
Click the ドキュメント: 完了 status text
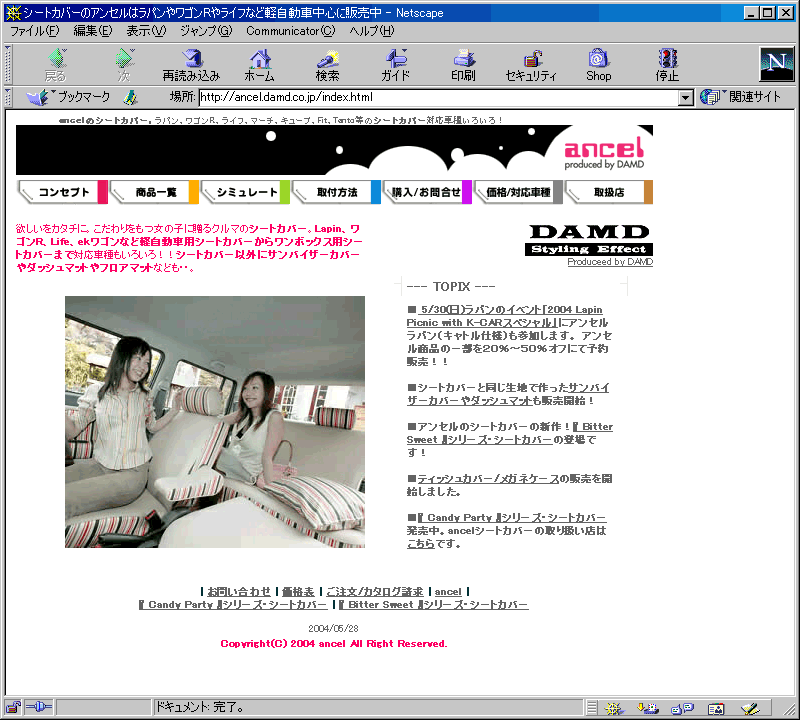point(199,707)
